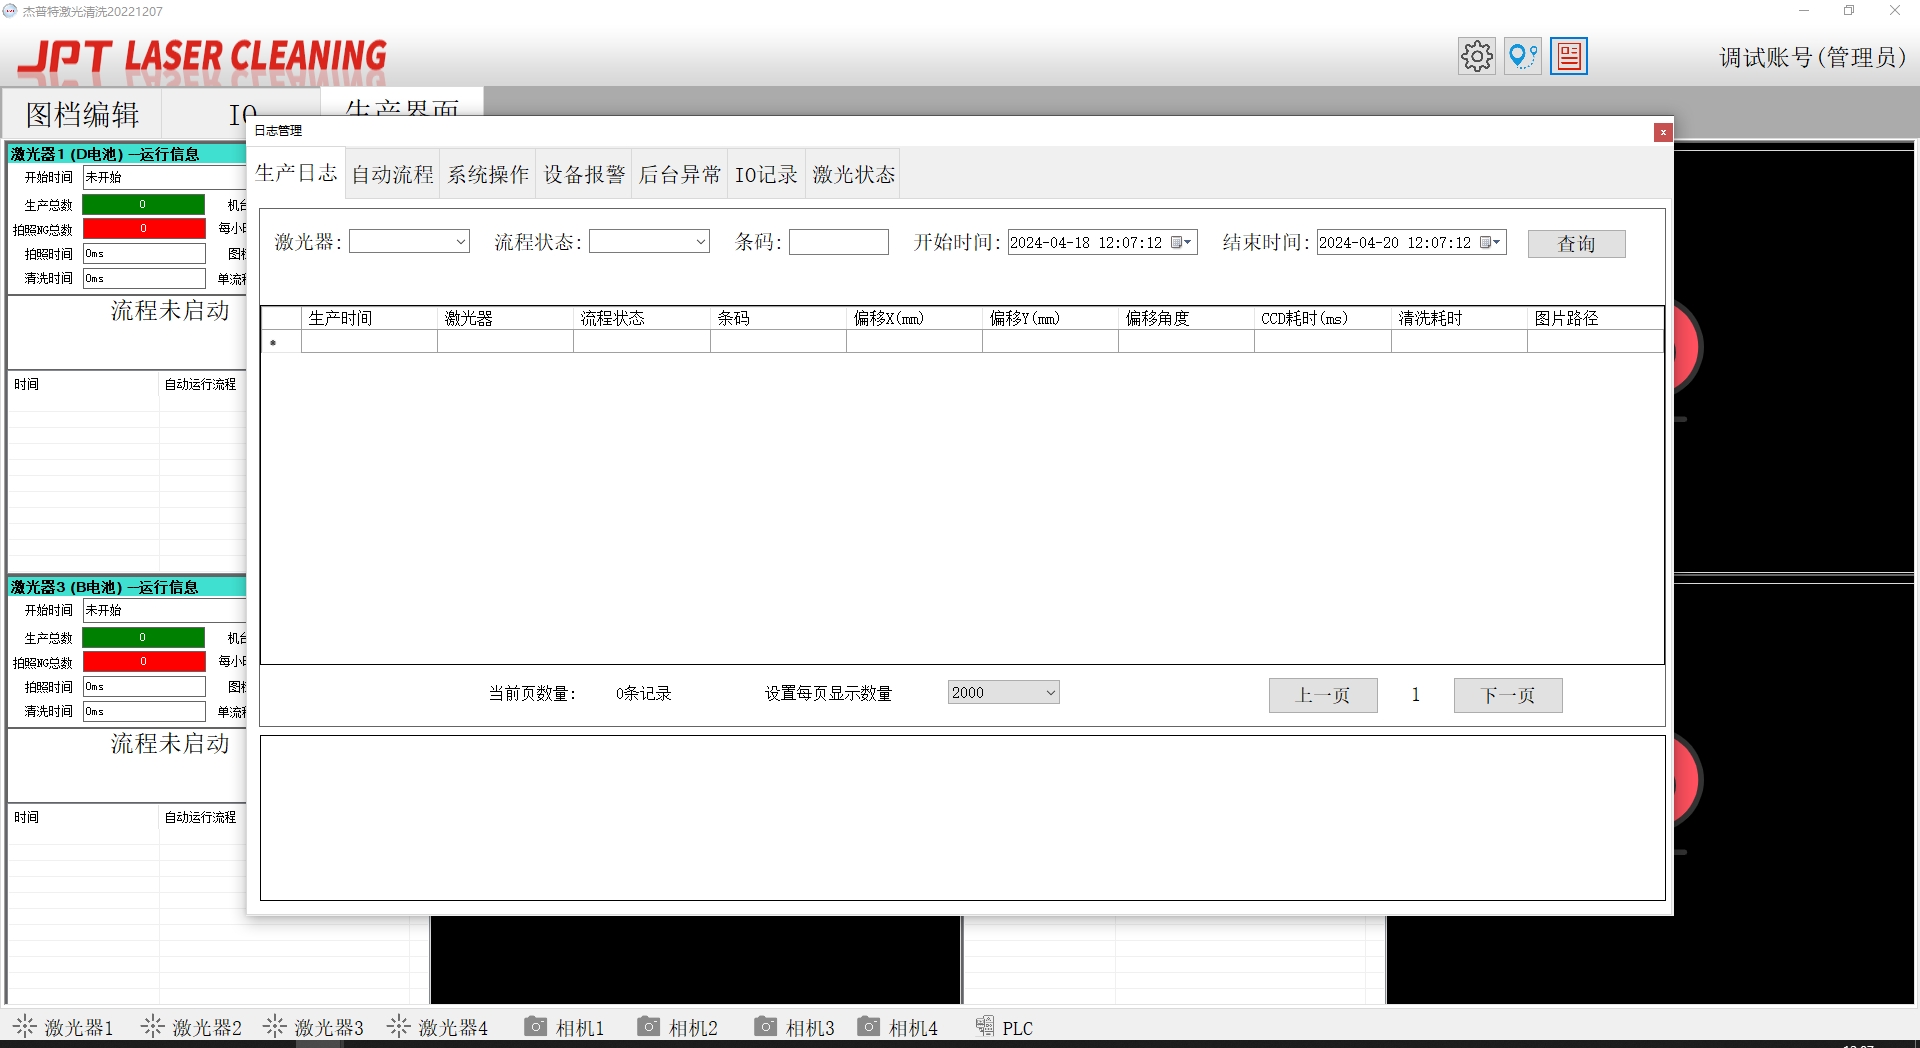Click the 查询 query button
The height and width of the screenshot is (1048, 1920).
click(x=1576, y=243)
